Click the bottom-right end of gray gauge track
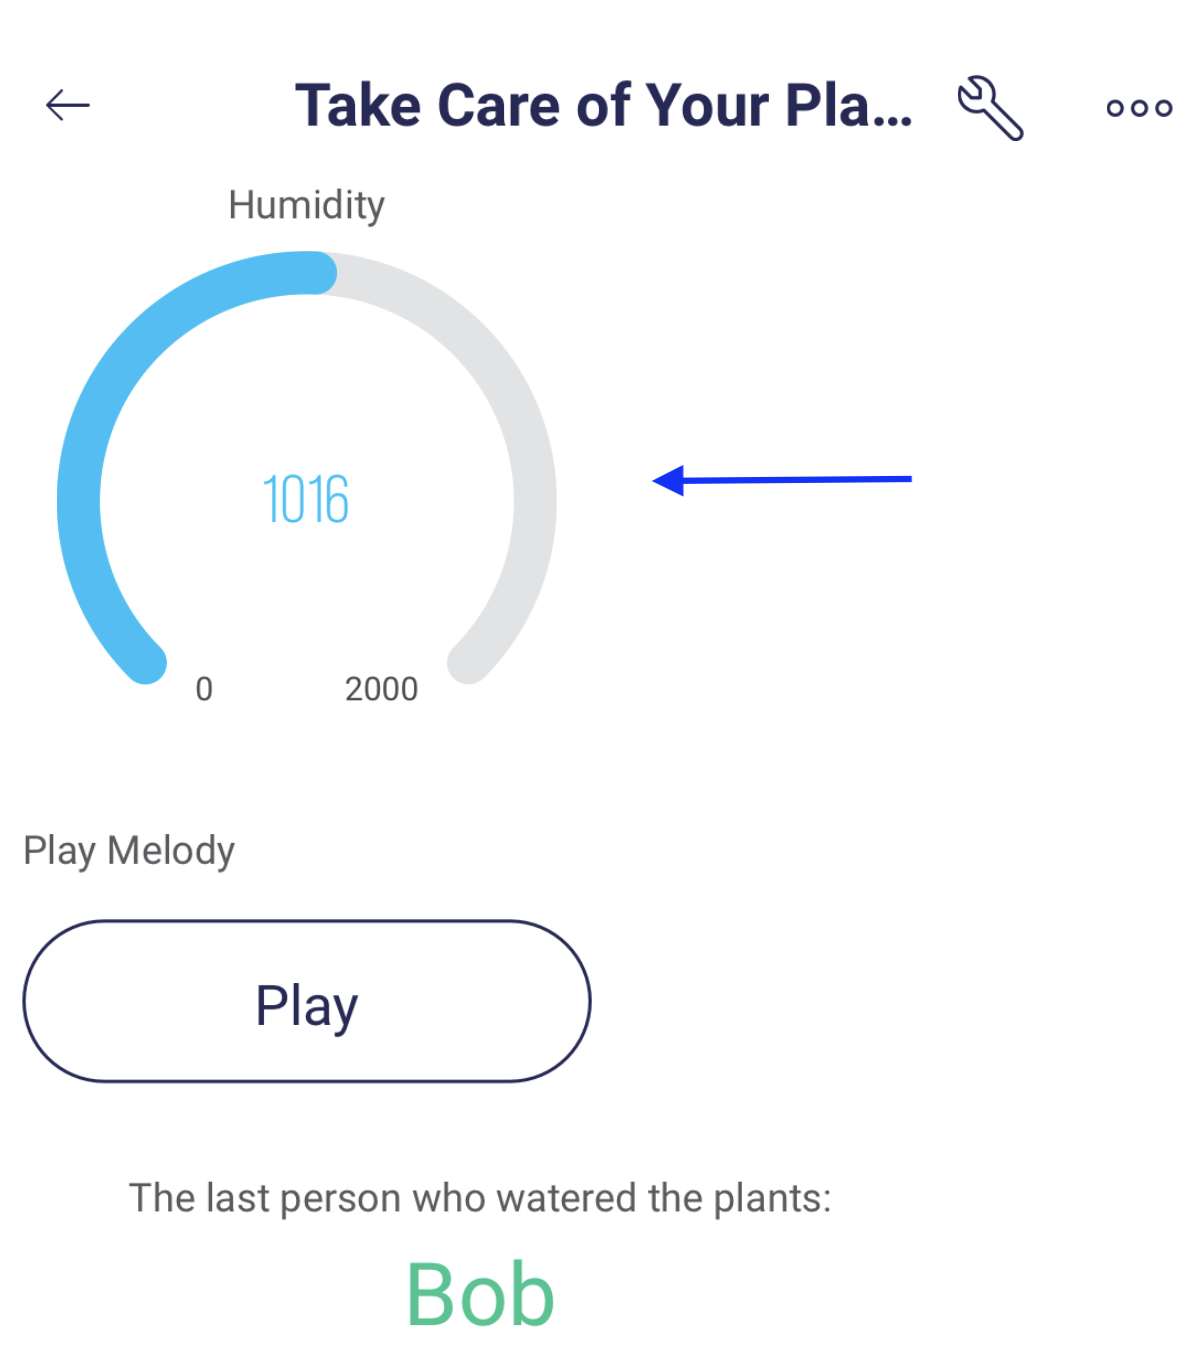The height and width of the screenshot is (1362, 1194). (468, 662)
